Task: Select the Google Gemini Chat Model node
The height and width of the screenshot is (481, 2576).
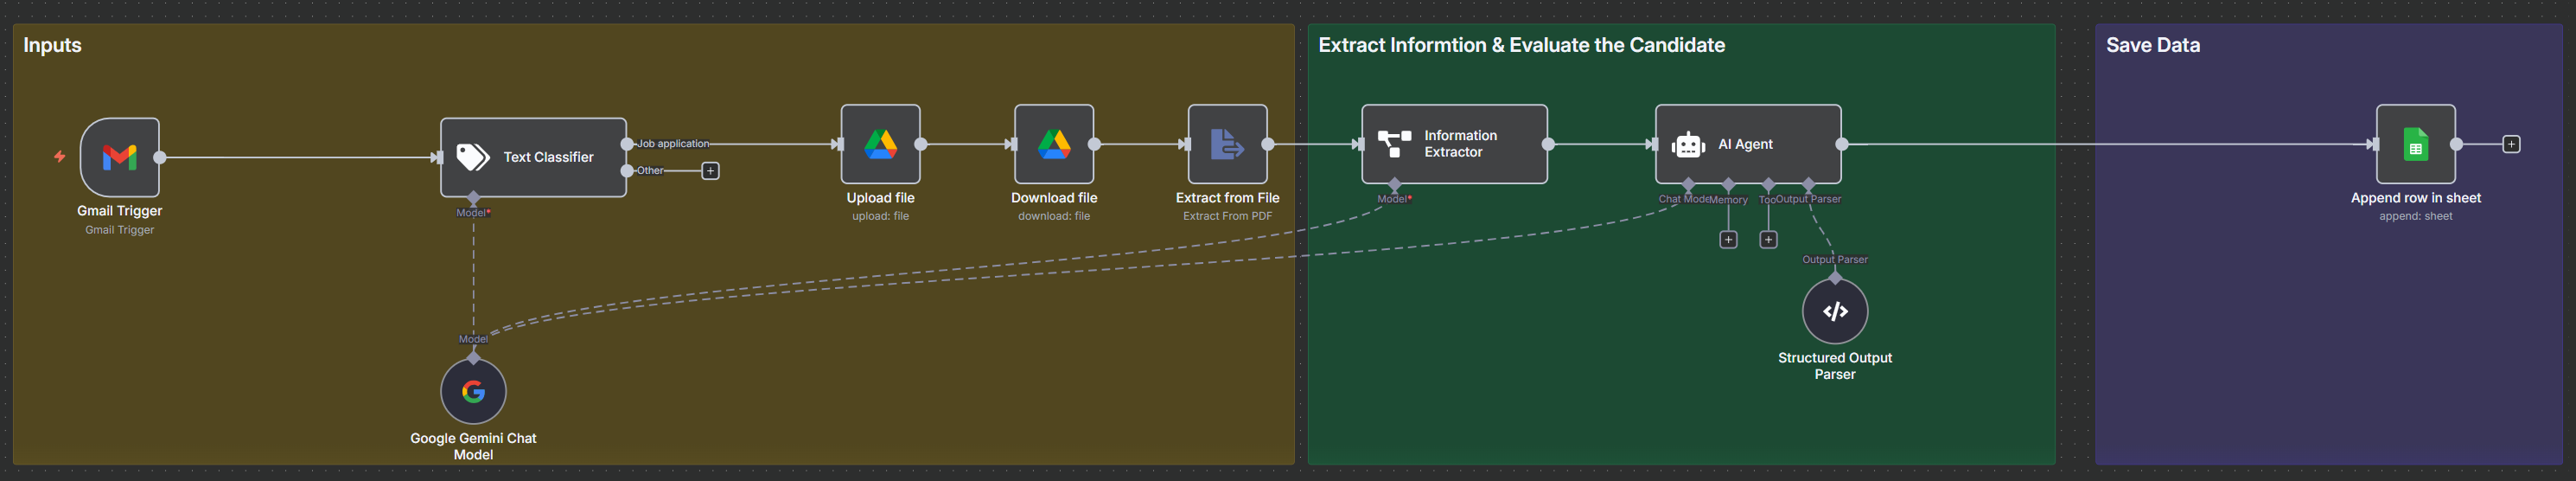Action: click(473, 391)
